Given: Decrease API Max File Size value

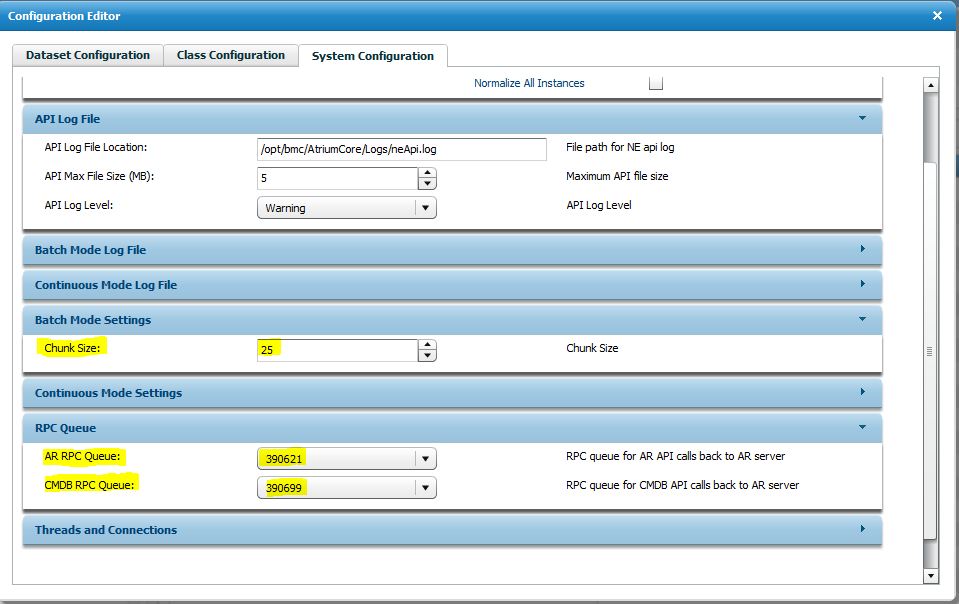Looking at the screenshot, I should [x=427, y=184].
